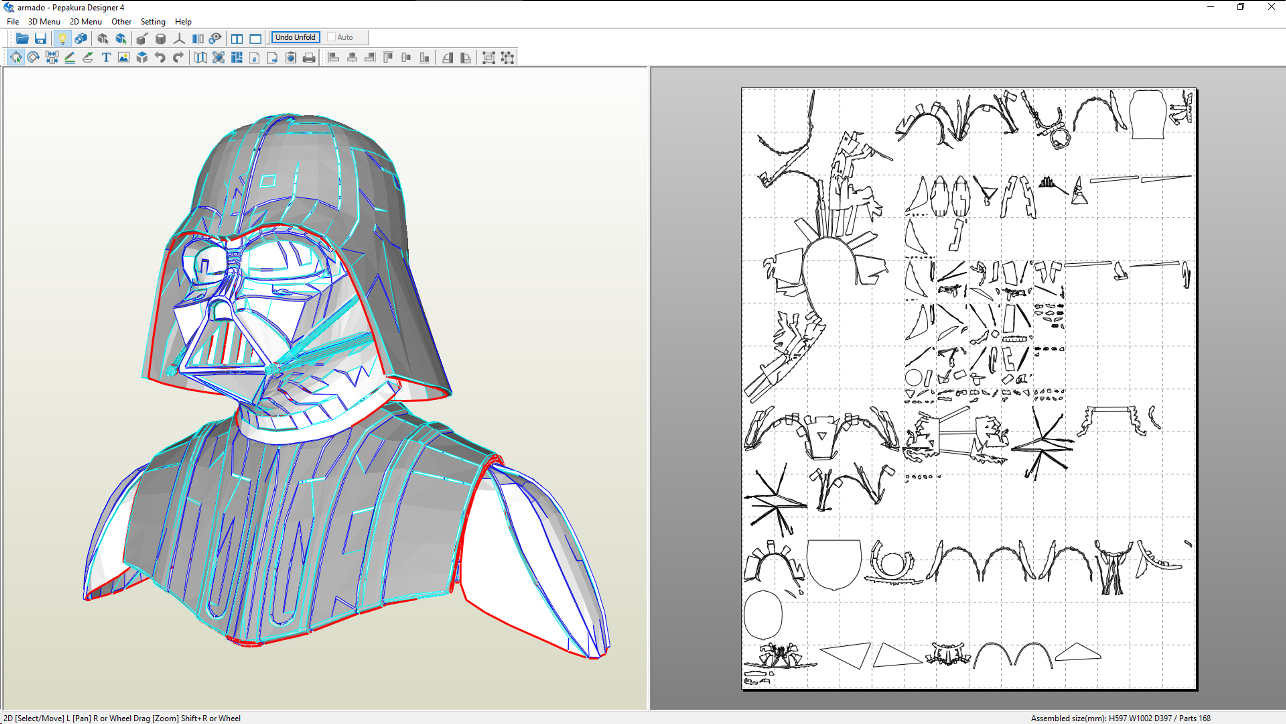Click the blue textured cubes icon beside light bulb
Viewport: 1286px width, 724px height.
click(x=81, y=38)
